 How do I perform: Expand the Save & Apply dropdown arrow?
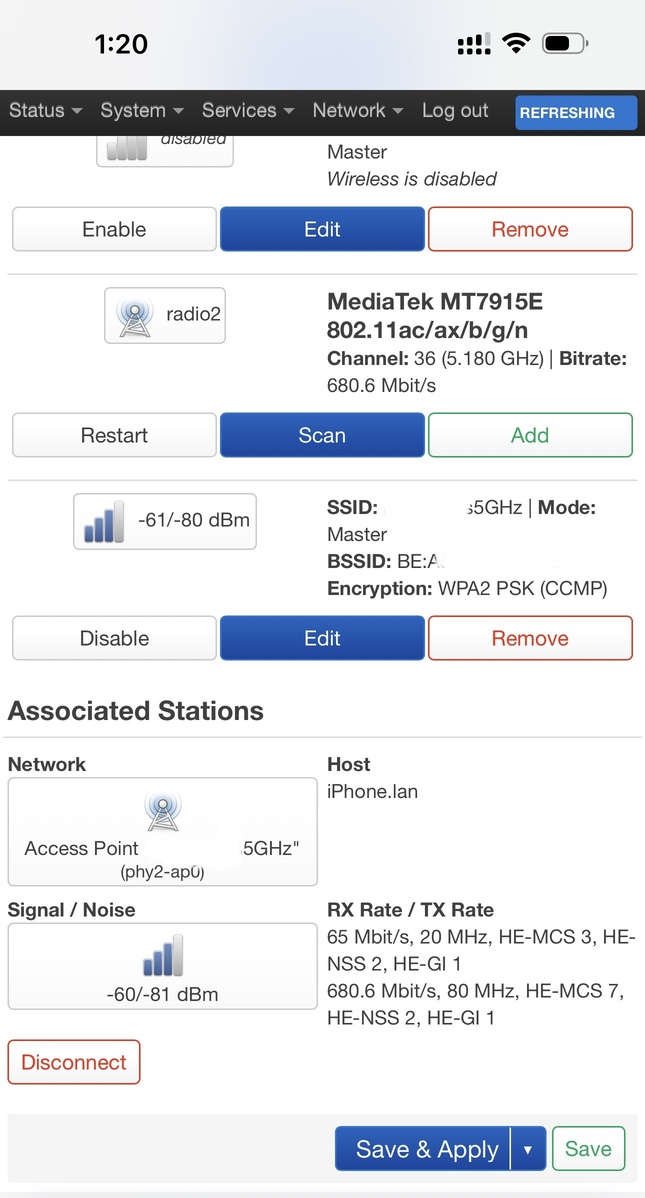coord(527,1149)
